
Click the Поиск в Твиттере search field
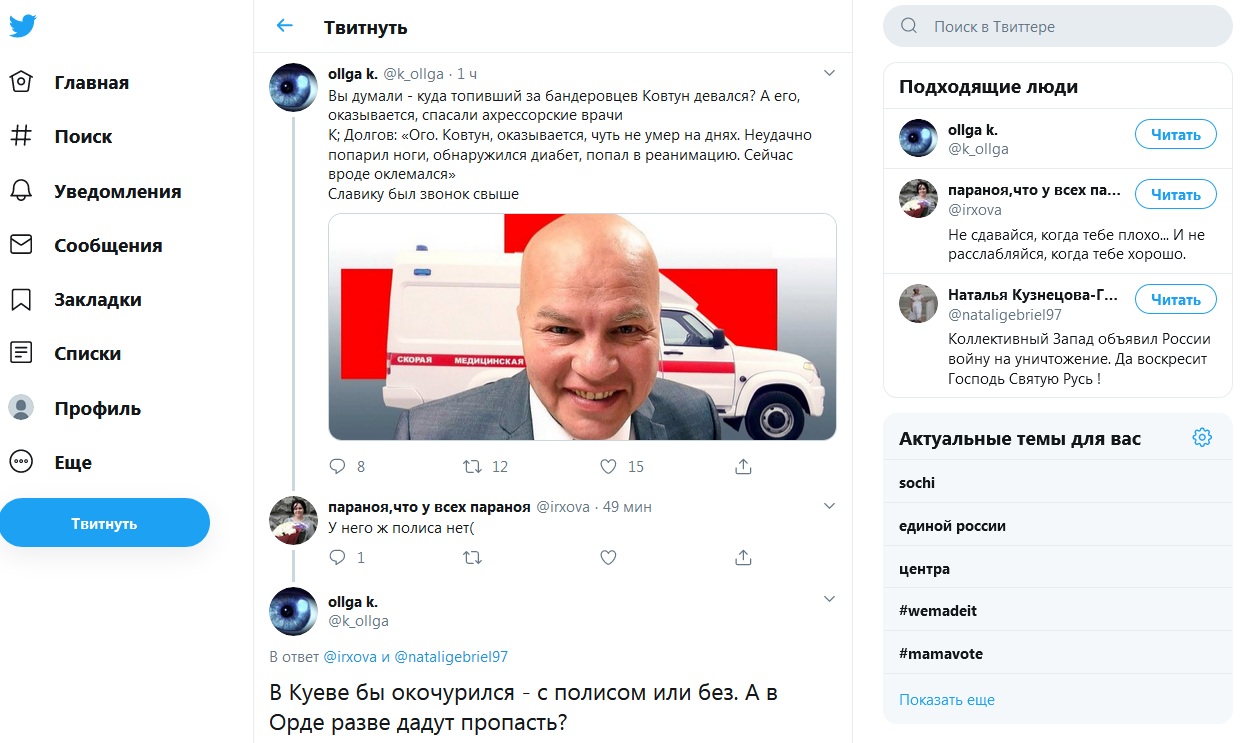tap(1058, 26)
